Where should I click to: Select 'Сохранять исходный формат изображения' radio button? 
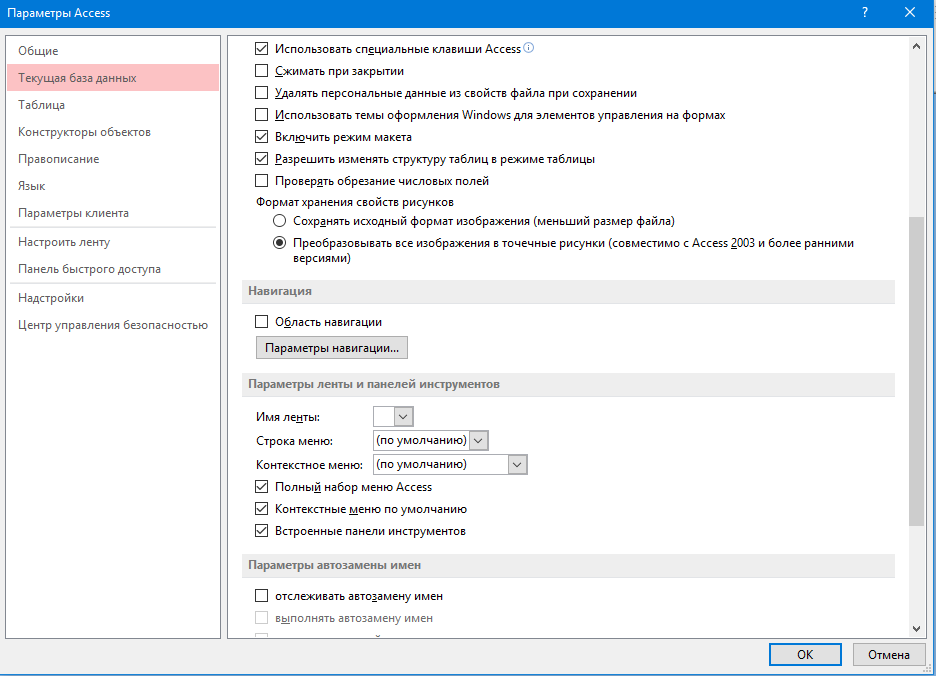coord(280,221)
